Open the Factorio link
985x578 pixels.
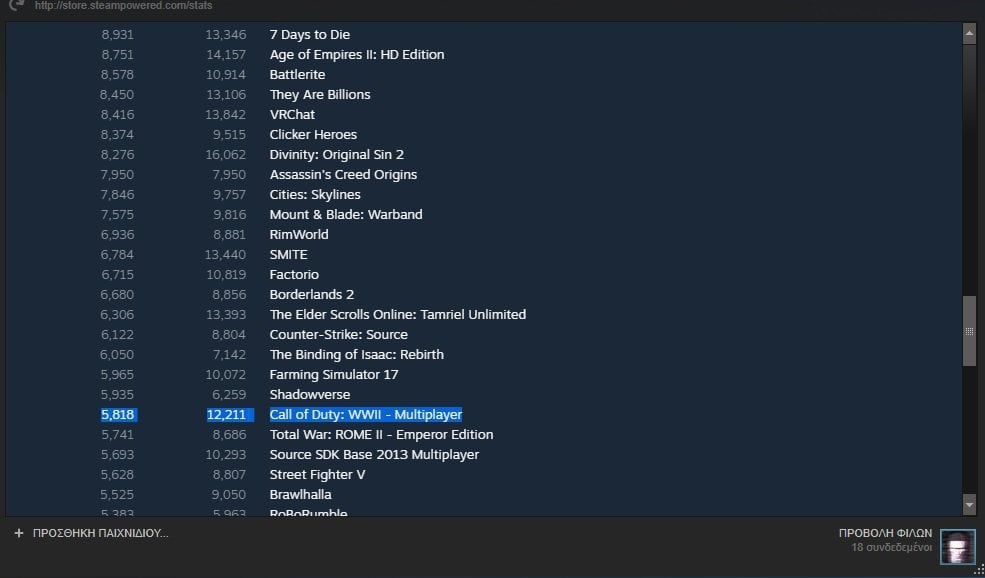coord(294,275)
